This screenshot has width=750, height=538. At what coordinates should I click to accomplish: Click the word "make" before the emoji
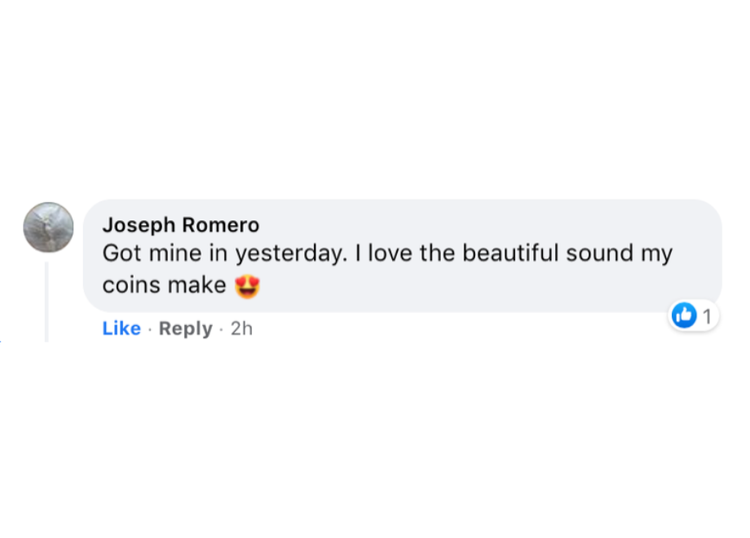(x=196, y=285)
